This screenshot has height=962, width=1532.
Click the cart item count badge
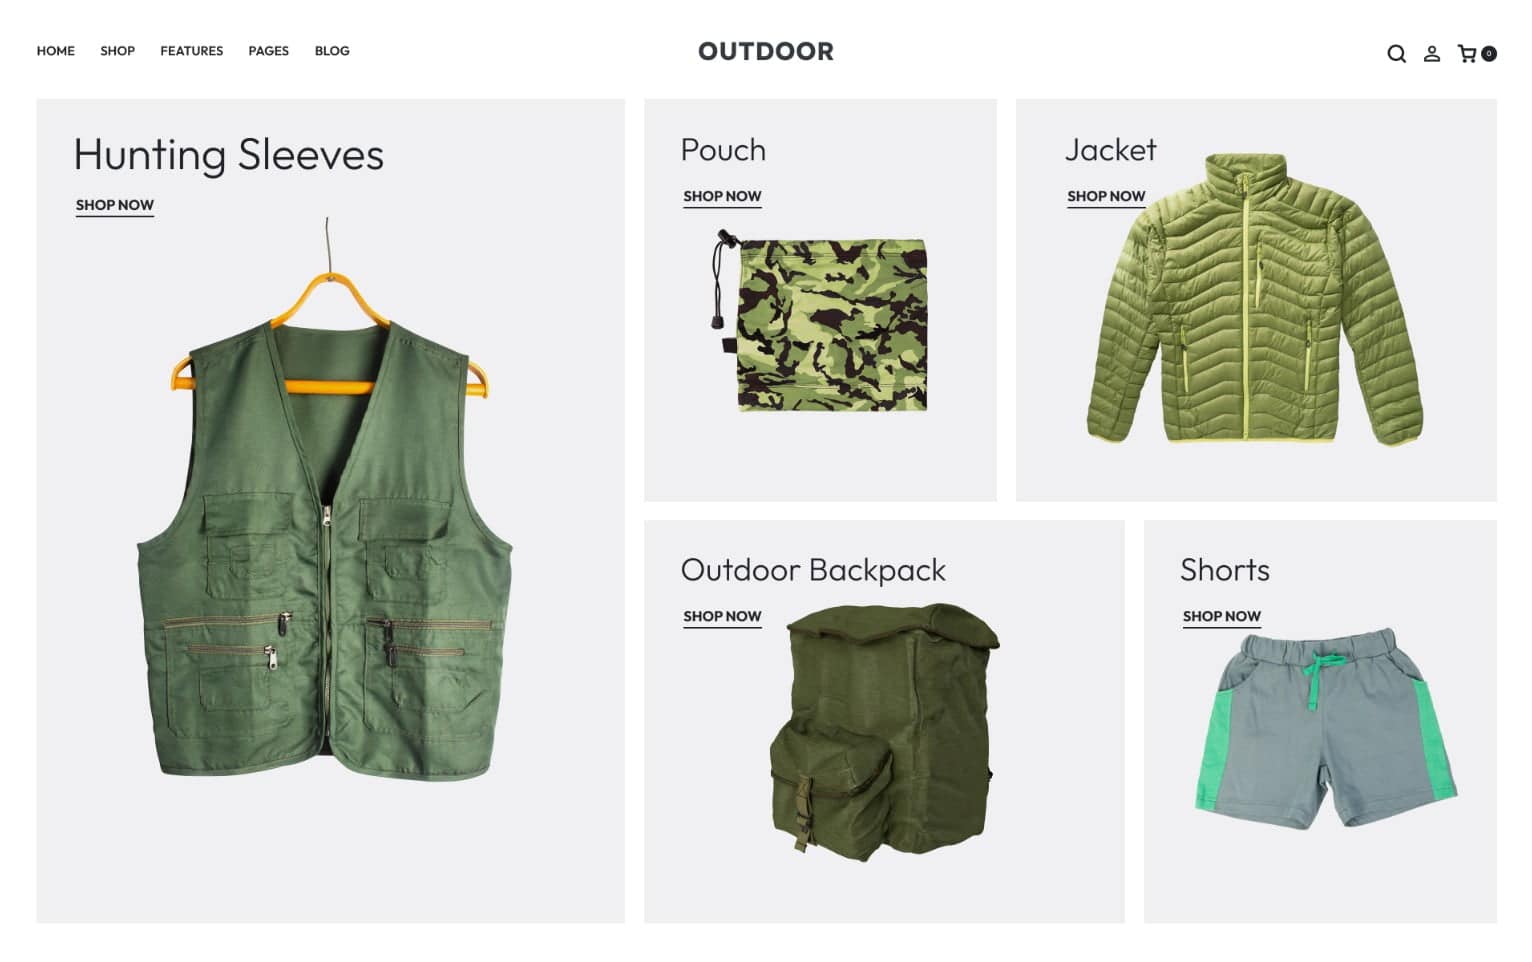pyautogui.click(x=1489, y=54)
